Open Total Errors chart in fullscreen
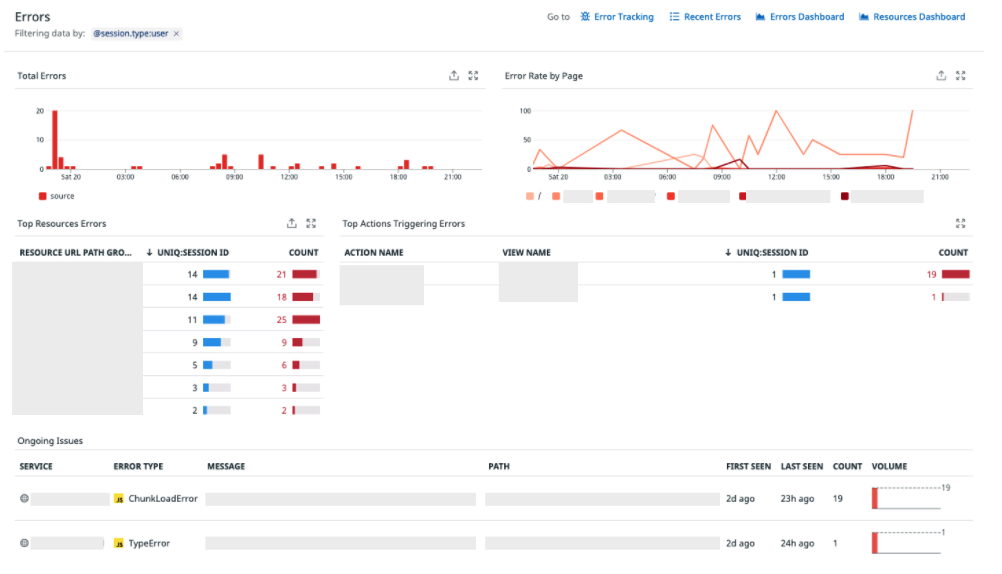The image size is (1002, 574). pyautogui.click(x=474, y=75)
